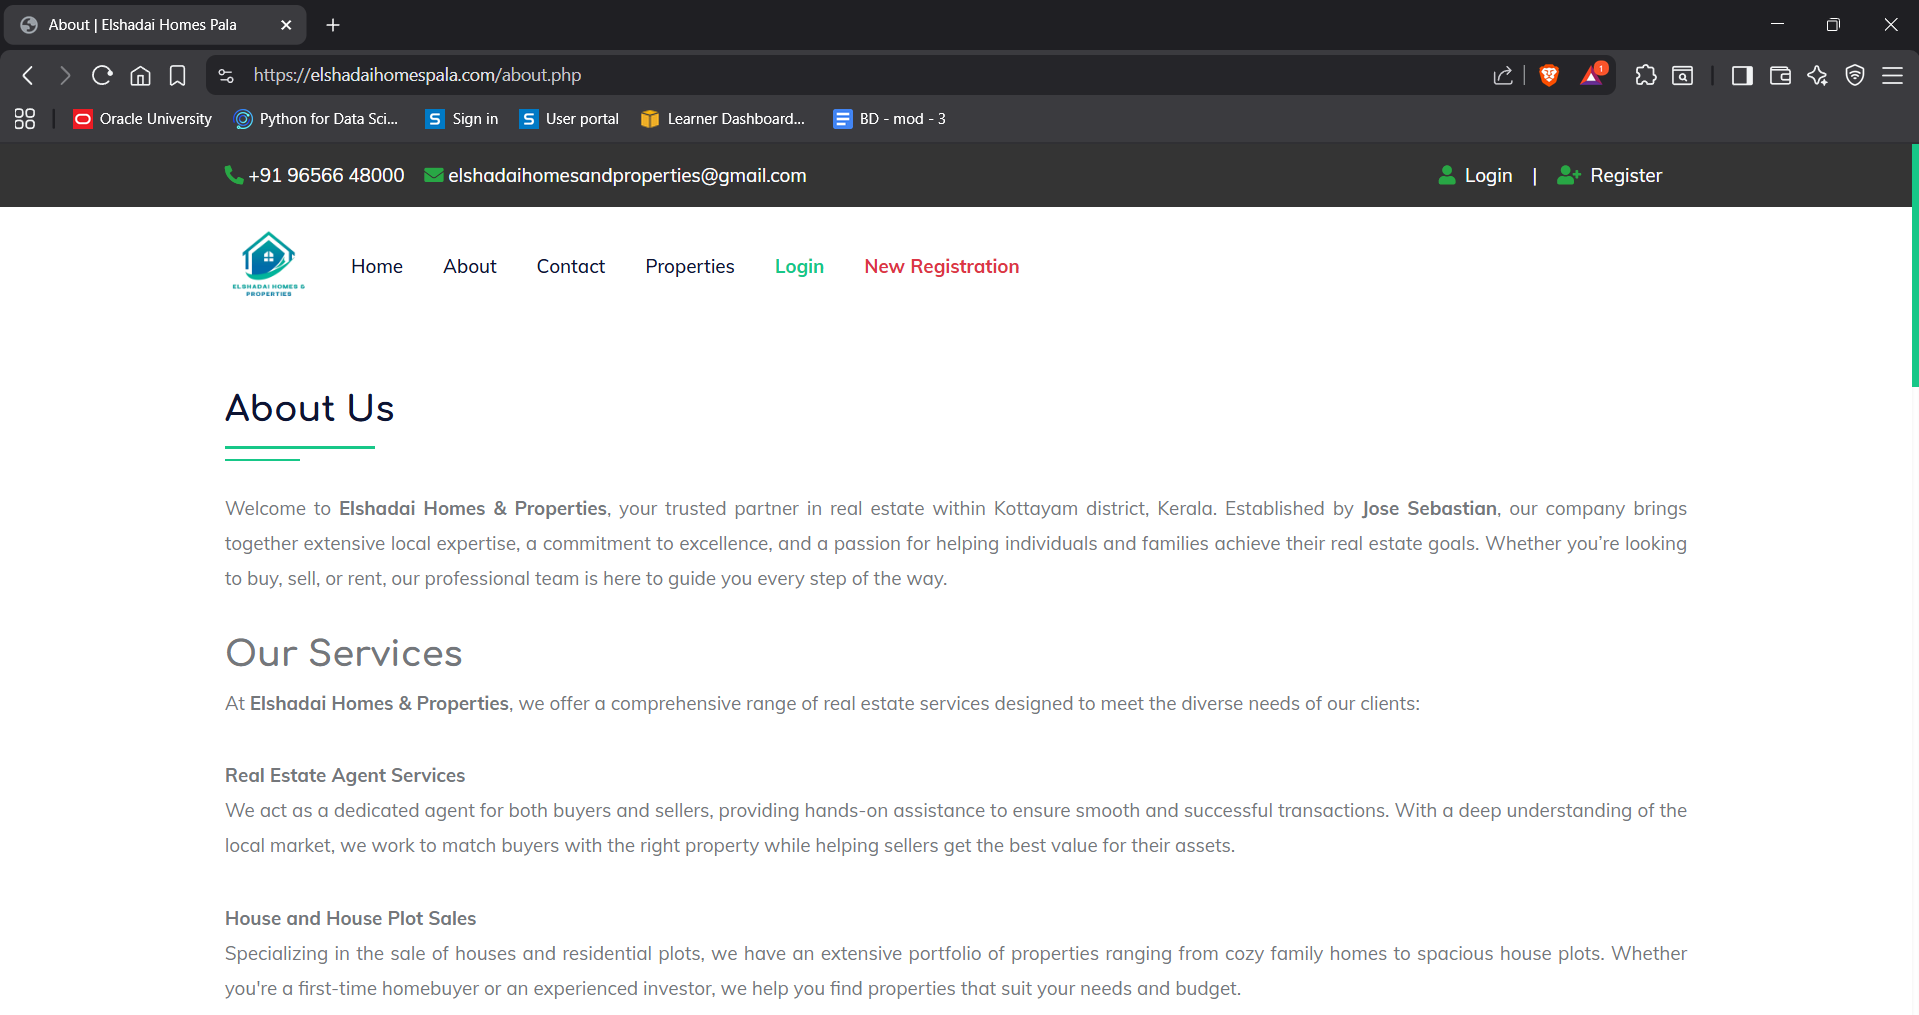Viewport: 1919px width, 1015px height.
Task: Open the browser hamburger menu
Action: coord(1892,75)
